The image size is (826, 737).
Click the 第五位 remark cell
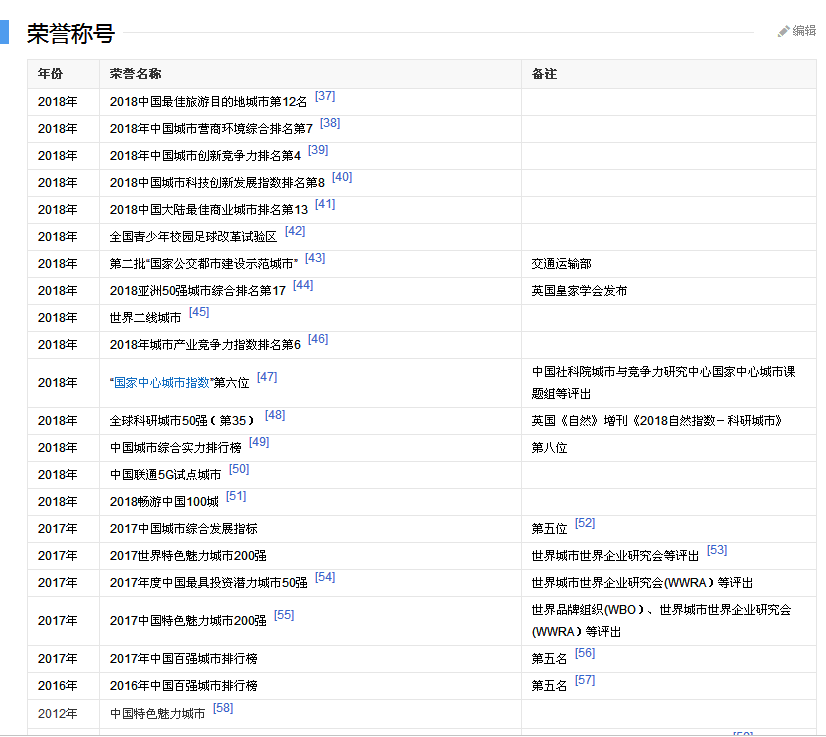(x=549, y=529)
